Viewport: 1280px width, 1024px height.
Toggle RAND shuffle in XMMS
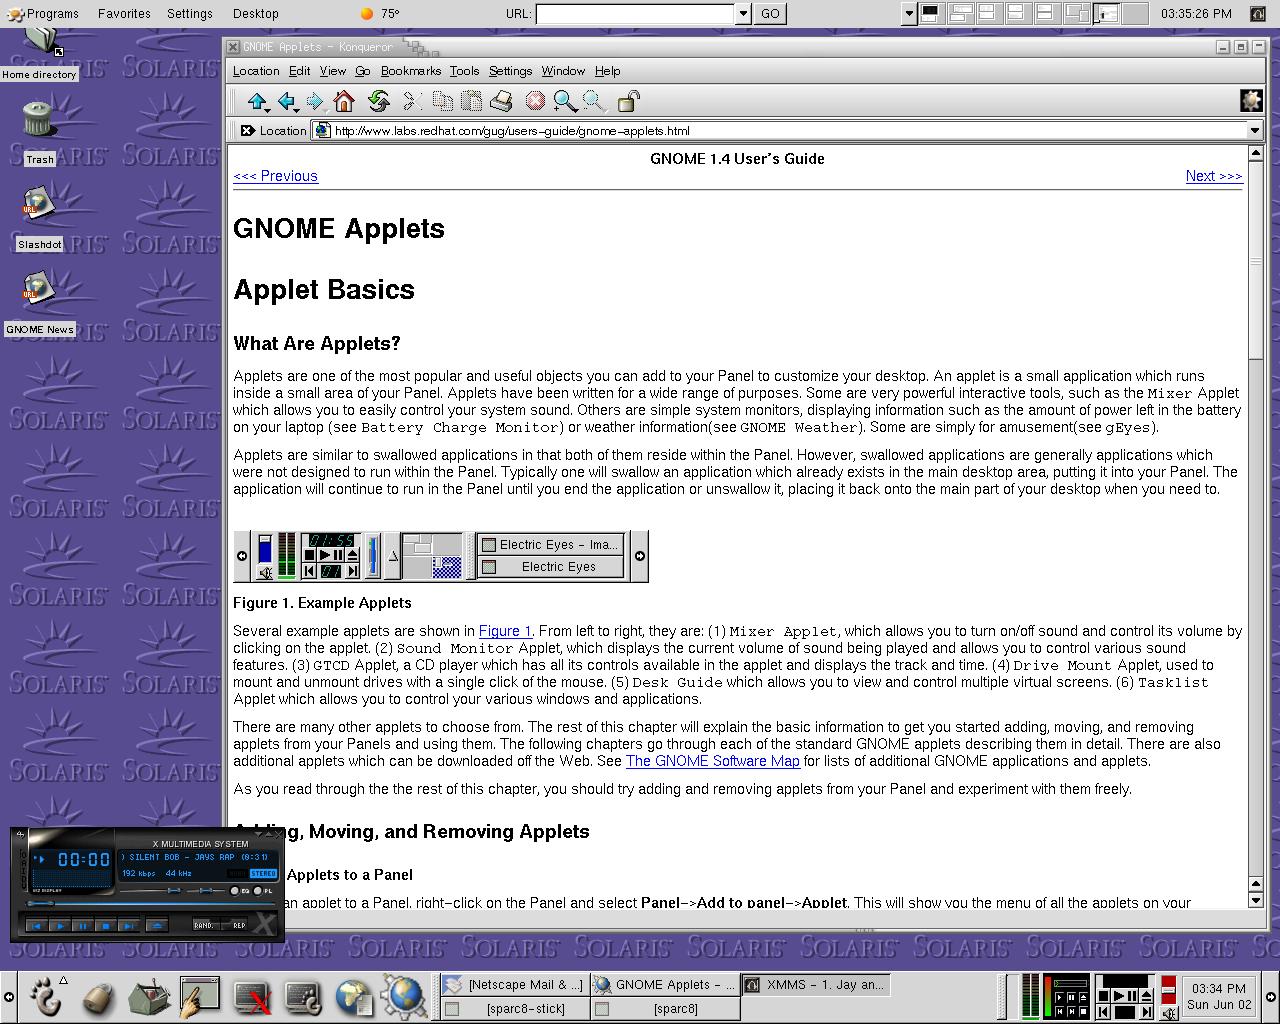pos(204,925)
